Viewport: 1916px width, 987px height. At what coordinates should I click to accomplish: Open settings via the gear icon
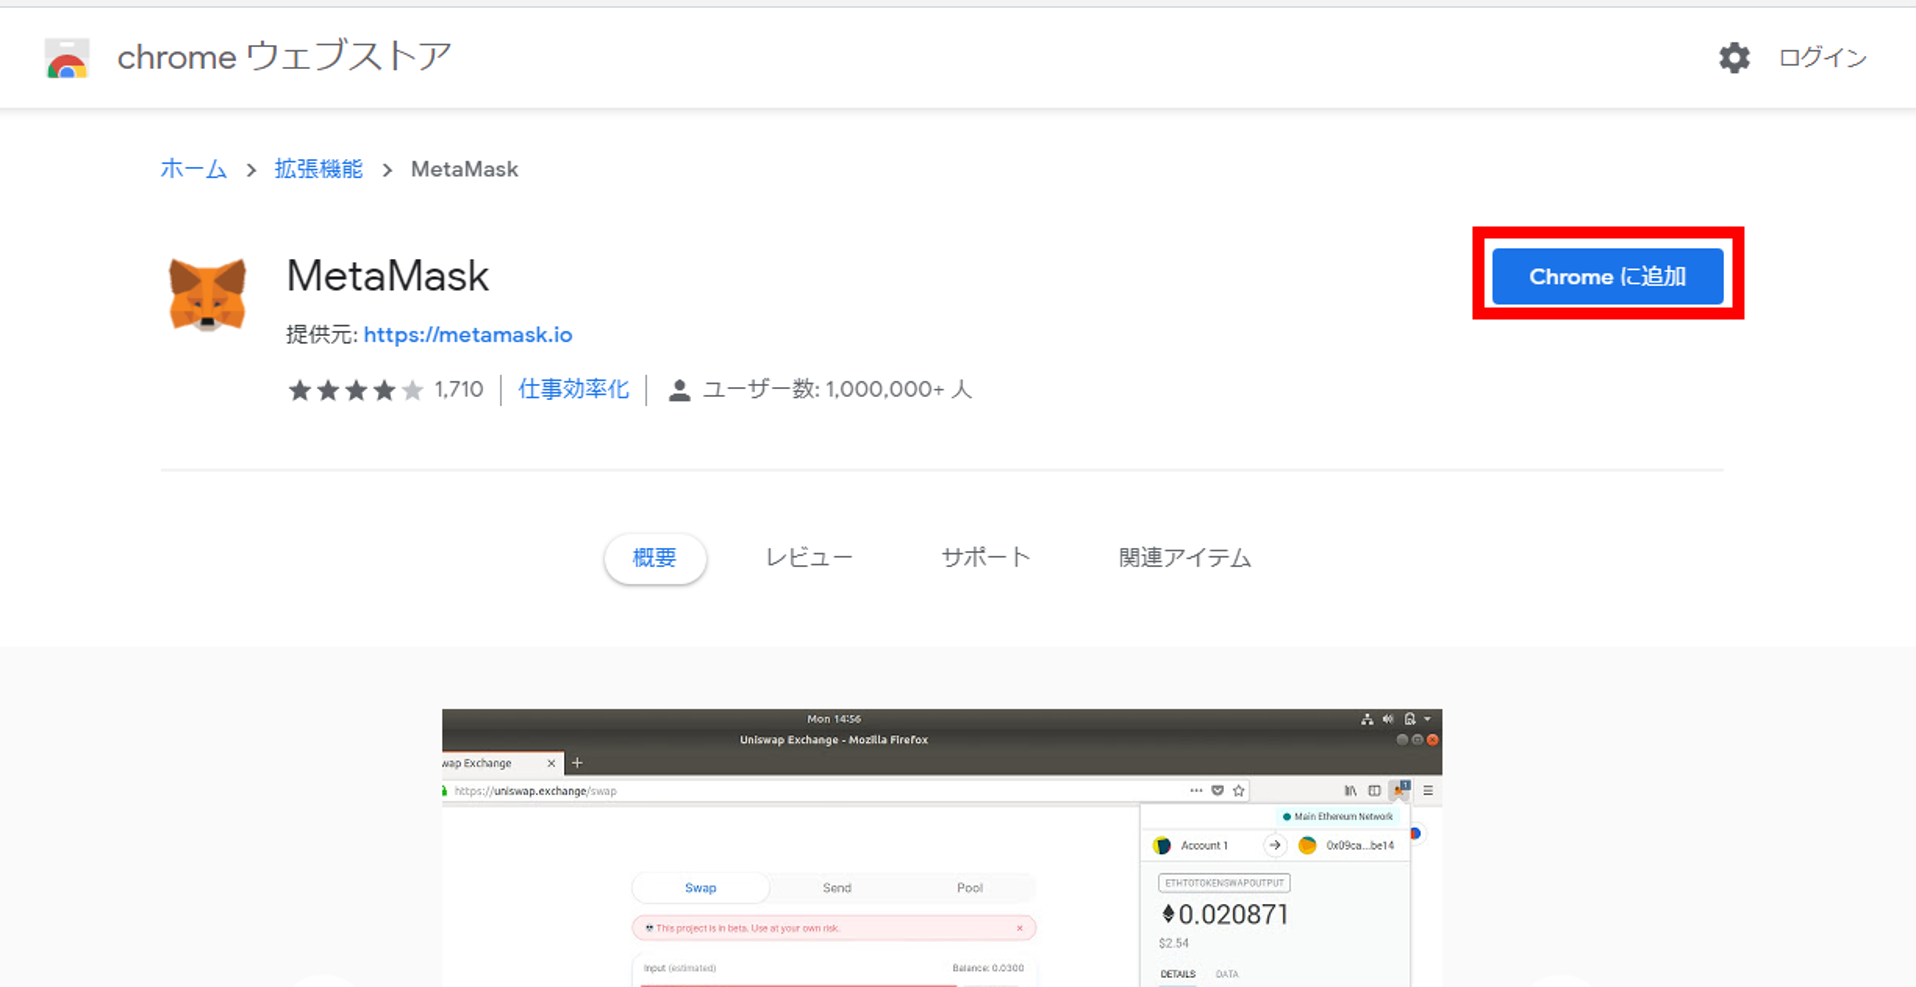coord(1734,58)
